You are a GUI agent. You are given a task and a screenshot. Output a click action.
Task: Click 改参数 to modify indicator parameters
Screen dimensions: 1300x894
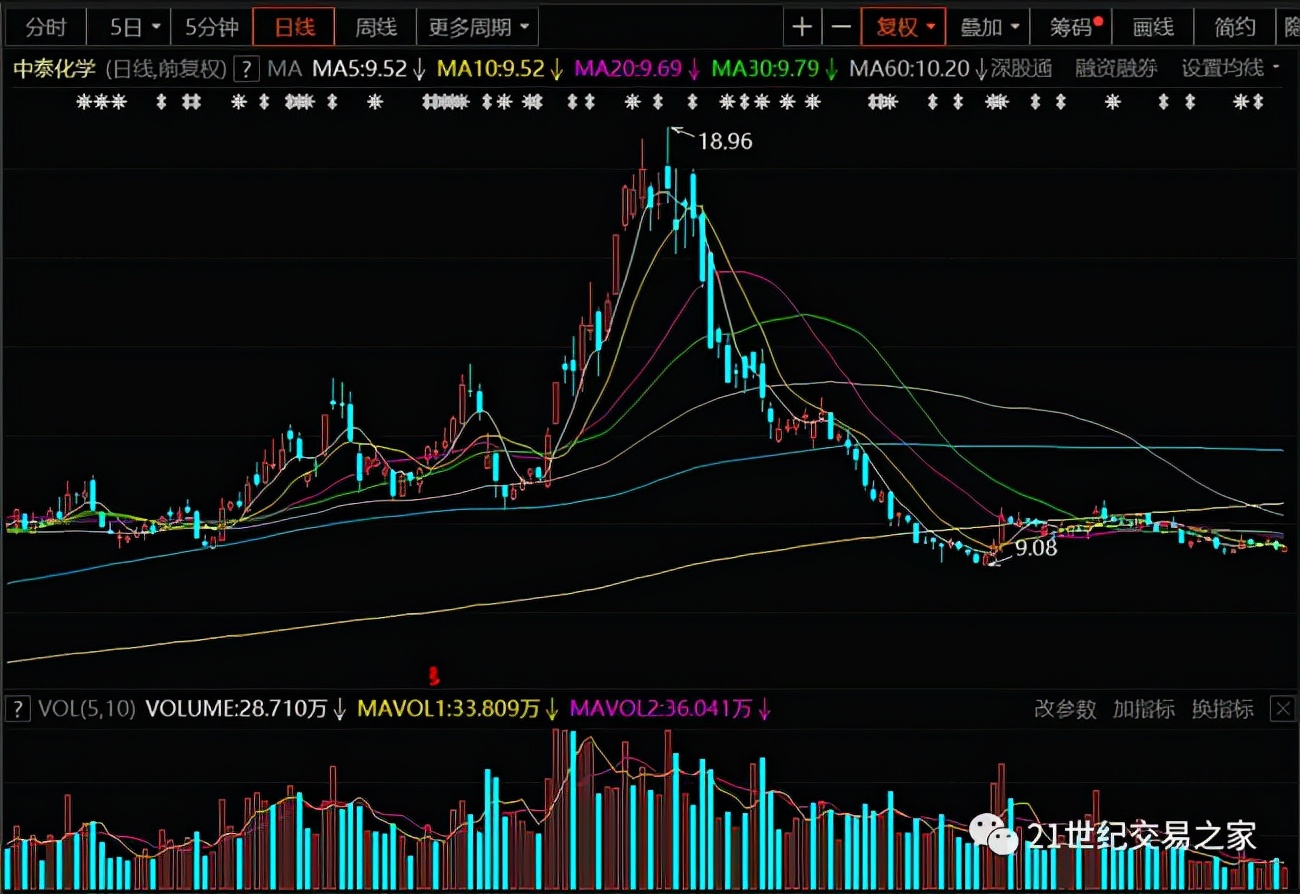pos(1064,709)
